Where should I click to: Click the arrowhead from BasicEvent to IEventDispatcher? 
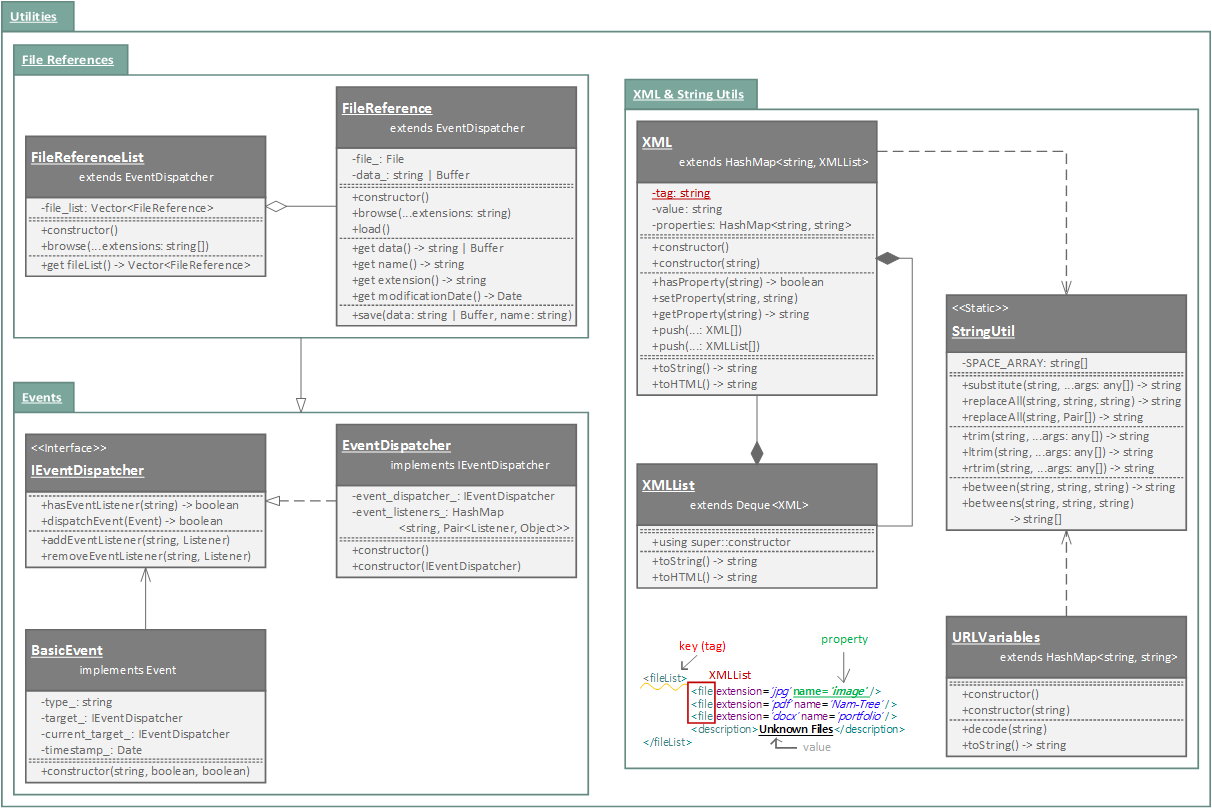click(146, 575)
